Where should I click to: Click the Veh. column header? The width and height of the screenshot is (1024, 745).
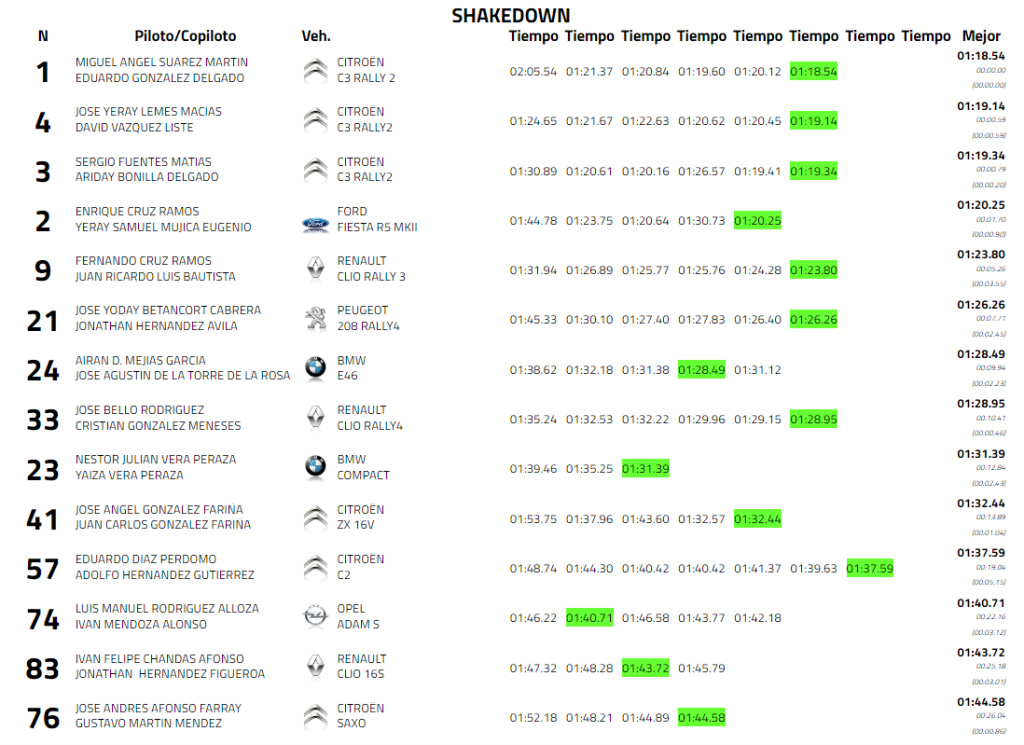316,36
